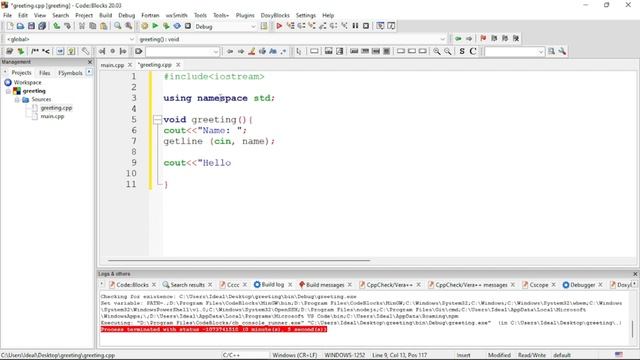The image size is (640, 360).
Task: Place cursor on line 9 cout<<"Hello
Action: click(197, 163)
